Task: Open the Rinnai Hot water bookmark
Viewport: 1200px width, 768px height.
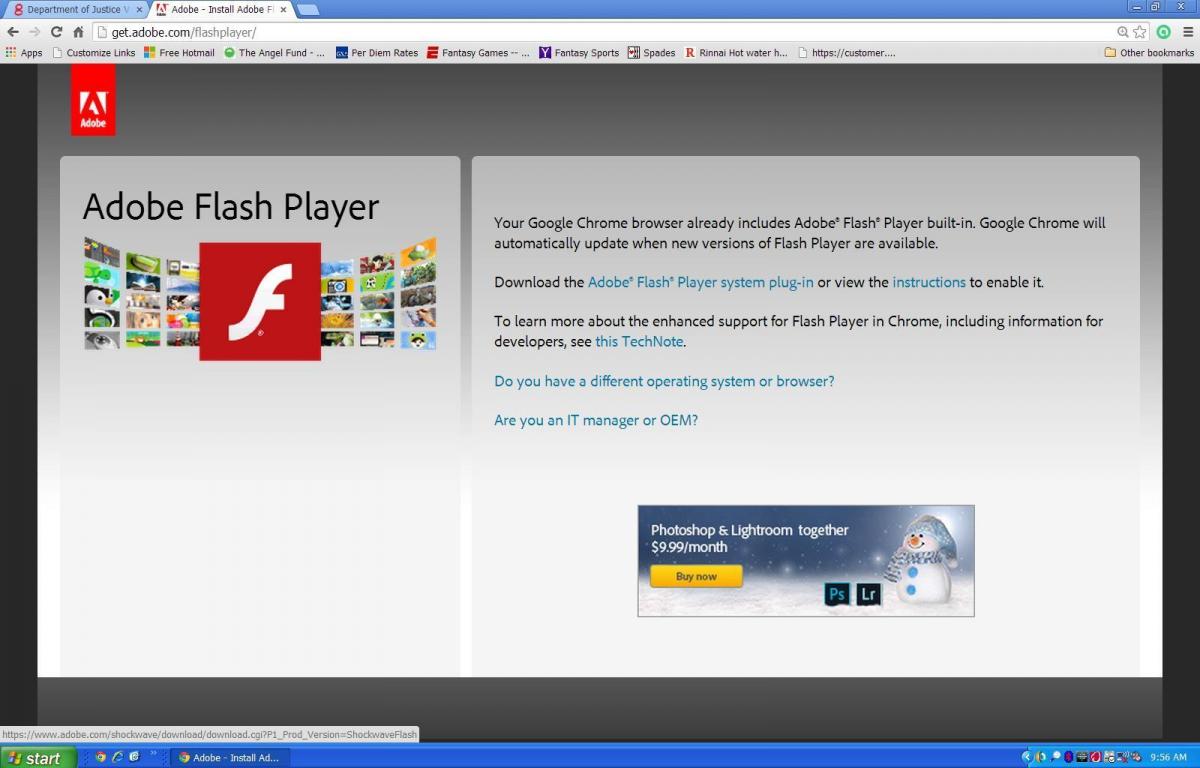Action: point(736,53)
